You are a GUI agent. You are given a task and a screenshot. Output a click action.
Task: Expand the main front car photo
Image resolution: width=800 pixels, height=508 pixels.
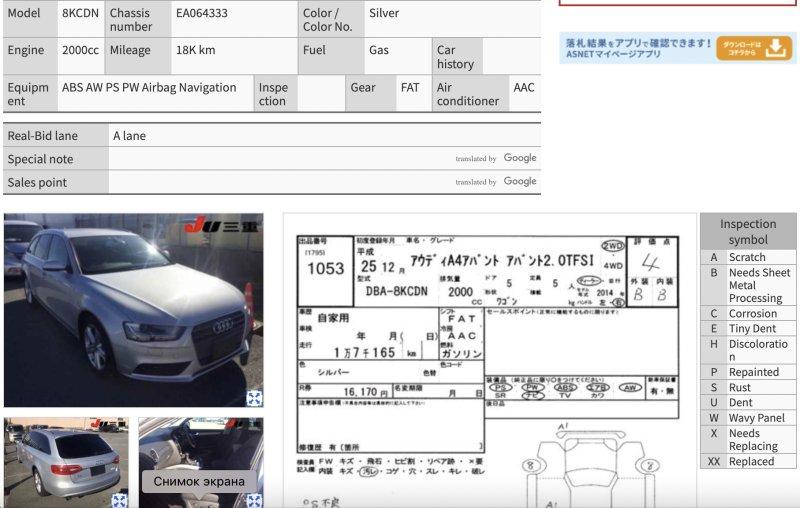[254, 398]
